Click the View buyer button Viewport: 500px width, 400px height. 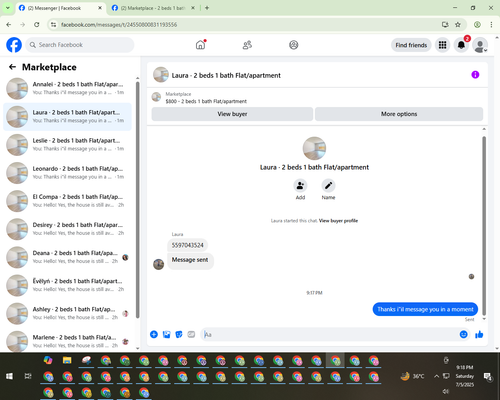coord(232,114)
